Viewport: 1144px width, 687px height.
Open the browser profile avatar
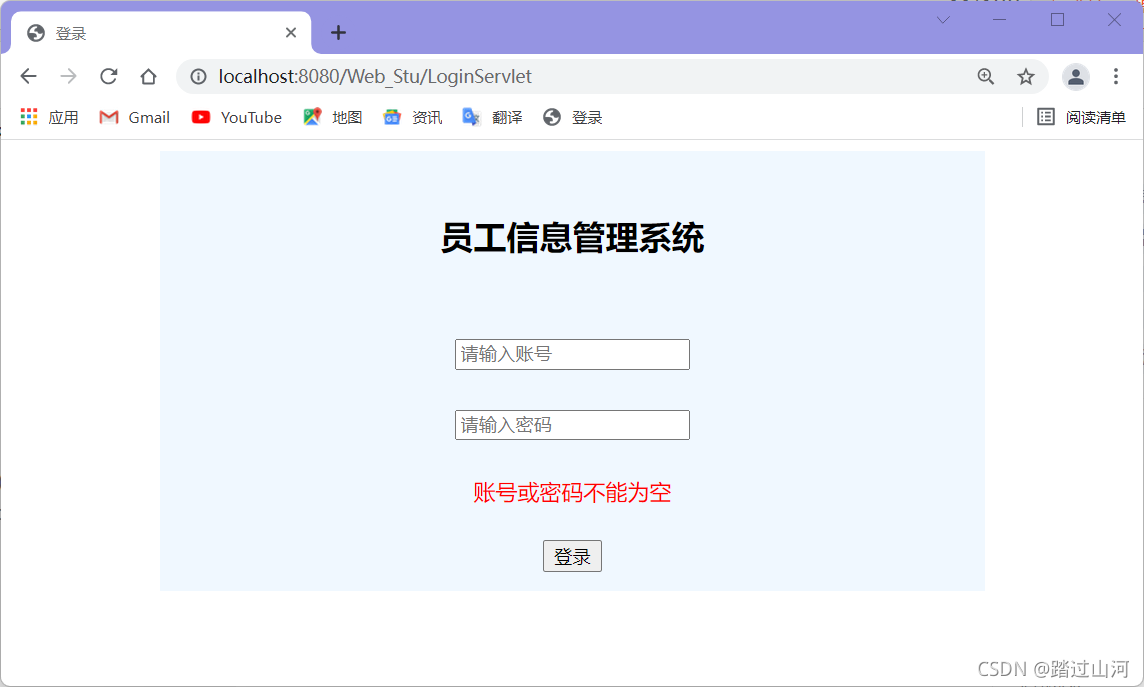point(1075,76)
